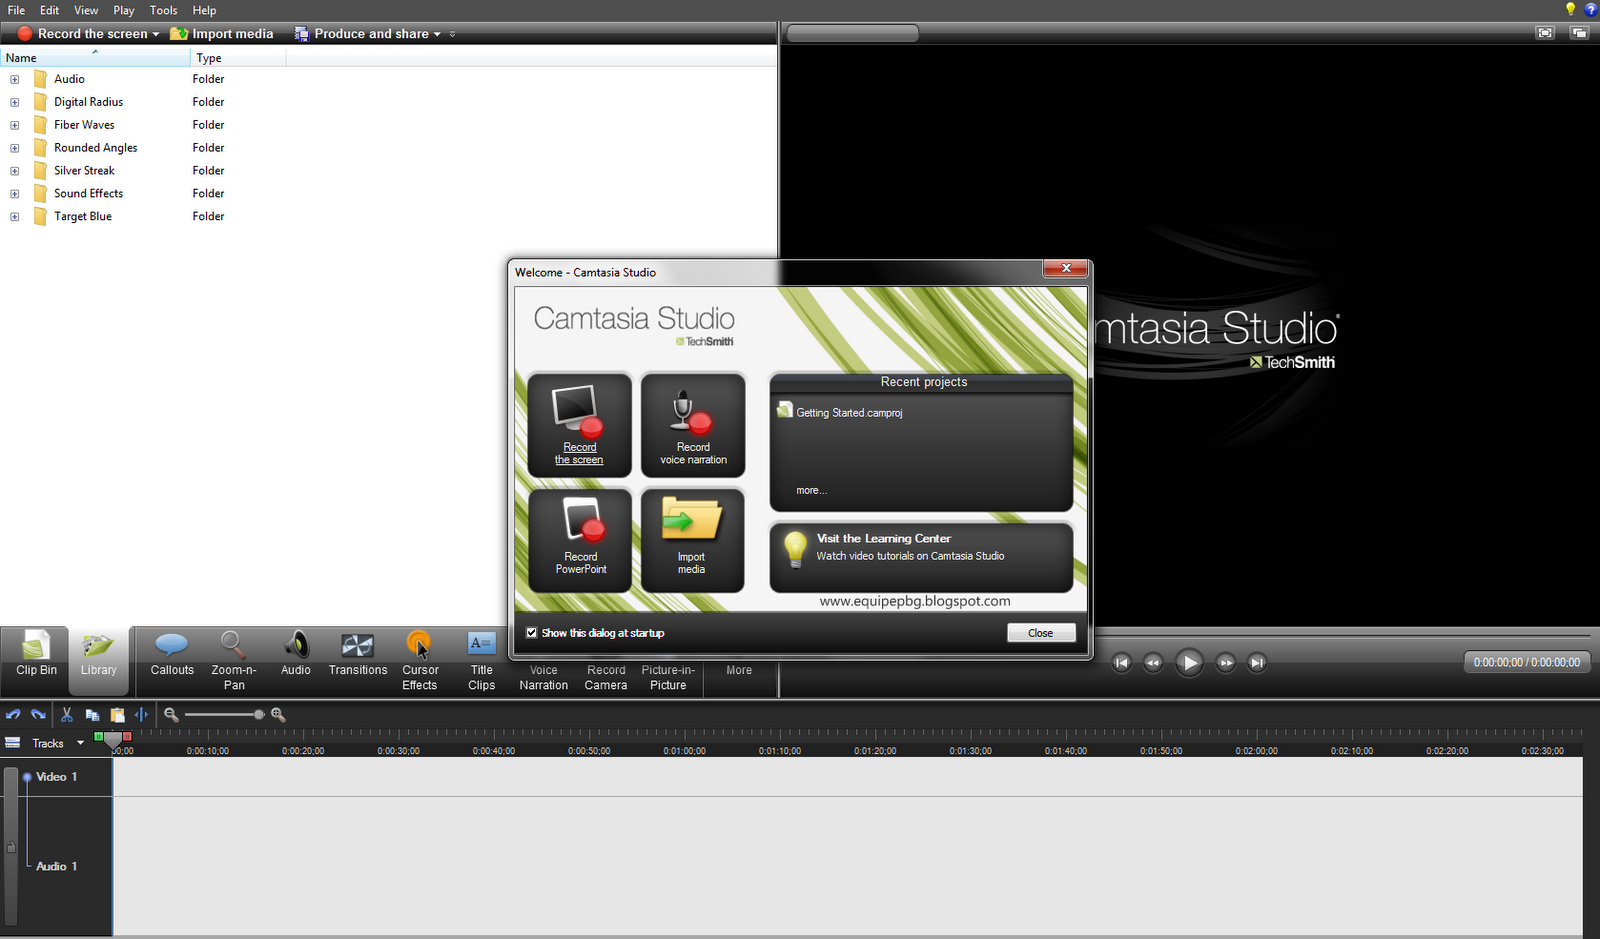Click the track height icon beside Tracks
The width and height of the screenshot is (1600, 939).
coord(13,742)
